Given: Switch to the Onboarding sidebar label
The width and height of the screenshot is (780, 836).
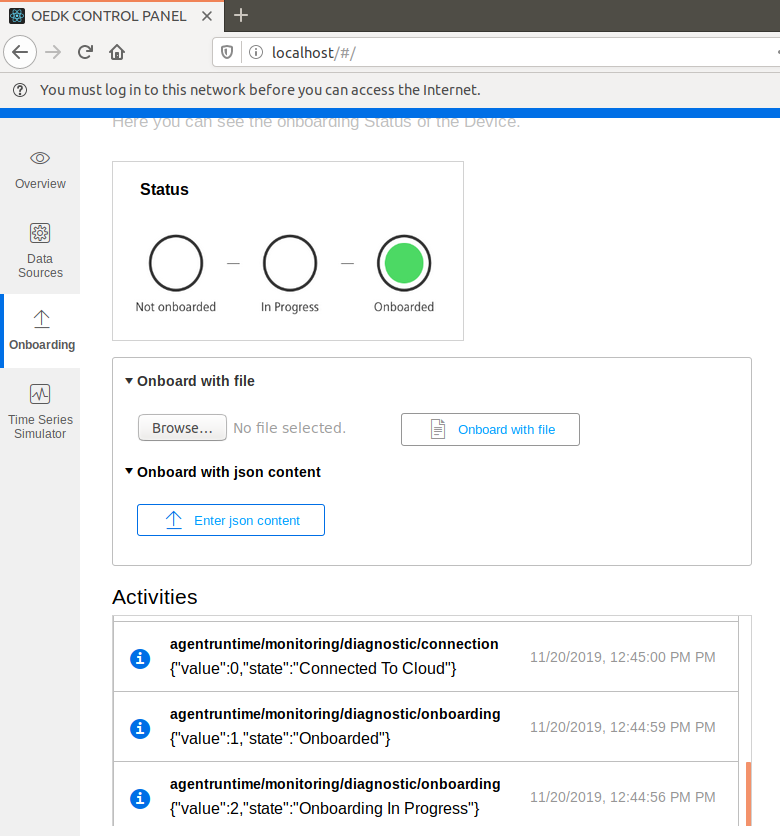Looking at the screenshot, I should coord(42,344).
